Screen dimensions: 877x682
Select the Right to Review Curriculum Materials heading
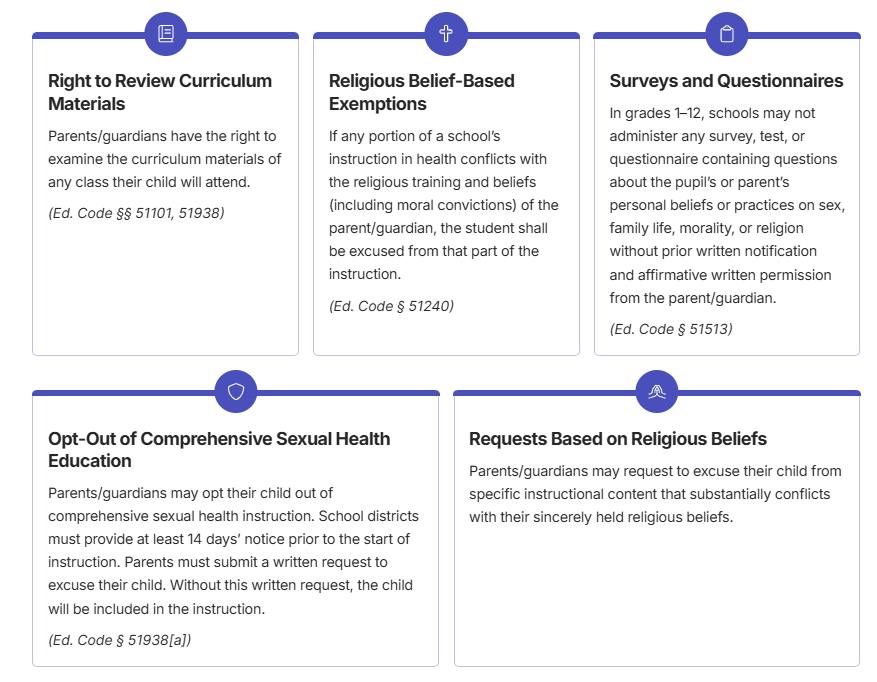pyautogui.click(x=160, y=92)
